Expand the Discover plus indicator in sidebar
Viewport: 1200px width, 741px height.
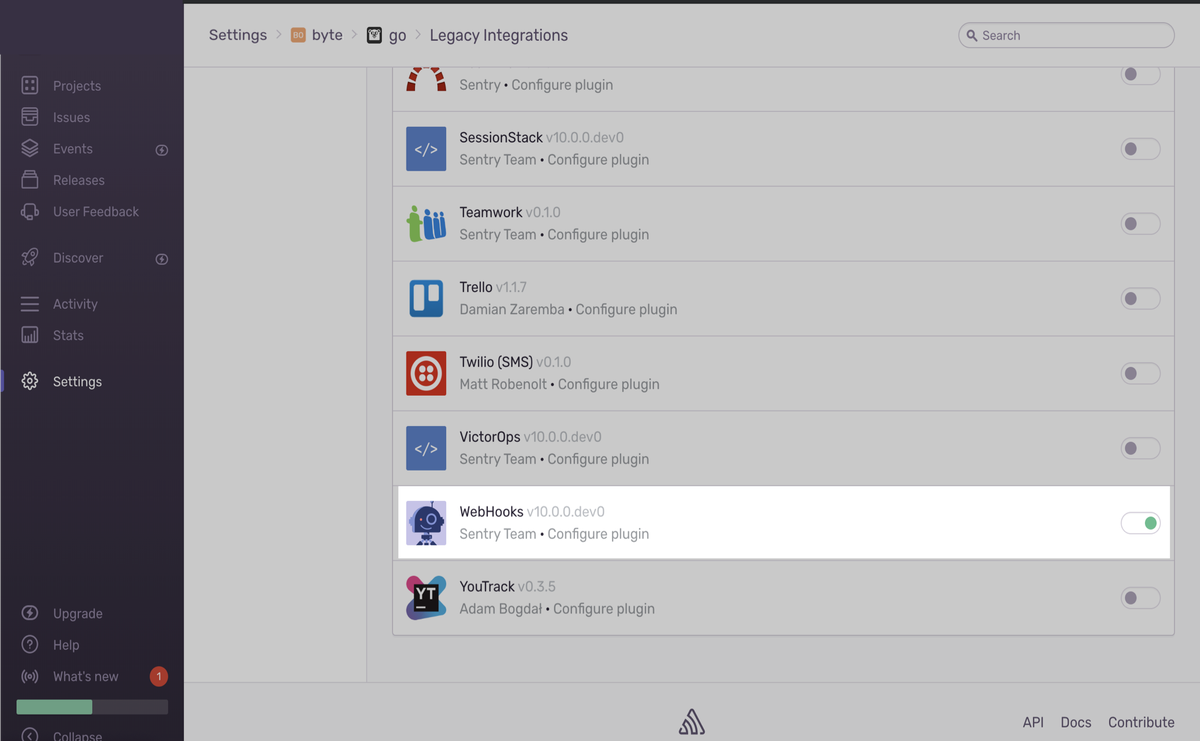(162, 259)
